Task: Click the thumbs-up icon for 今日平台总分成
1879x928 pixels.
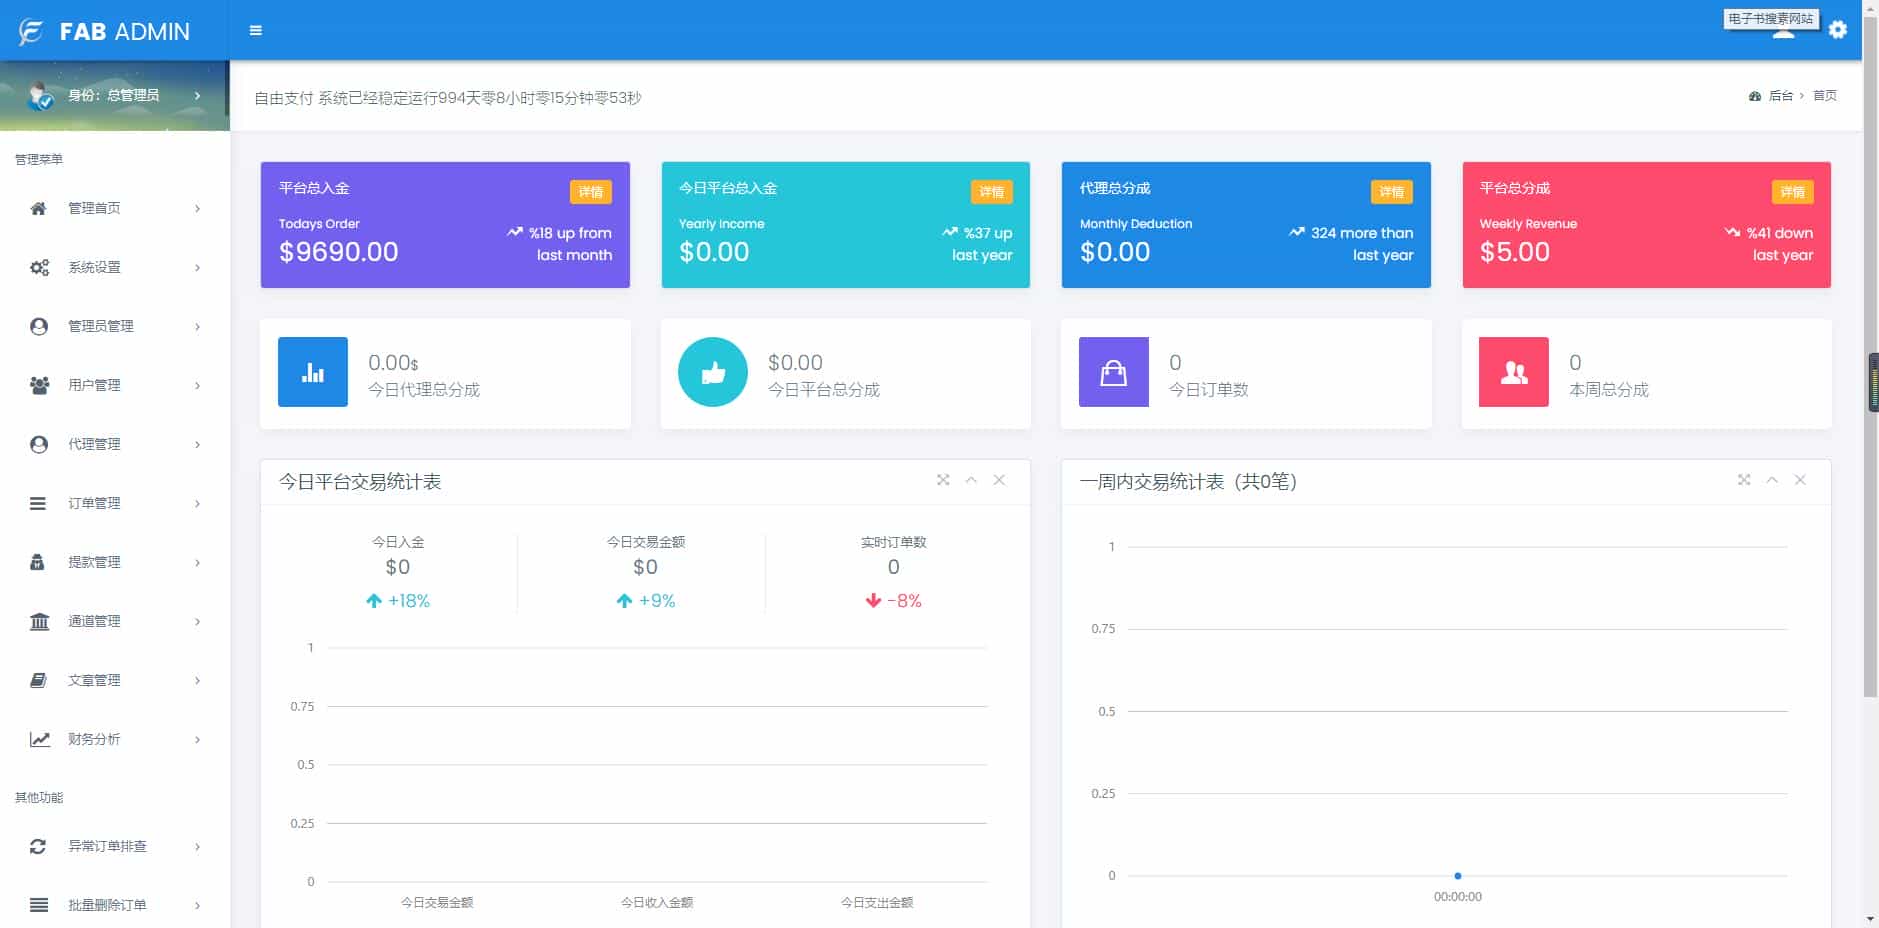Action: (713, 372)
